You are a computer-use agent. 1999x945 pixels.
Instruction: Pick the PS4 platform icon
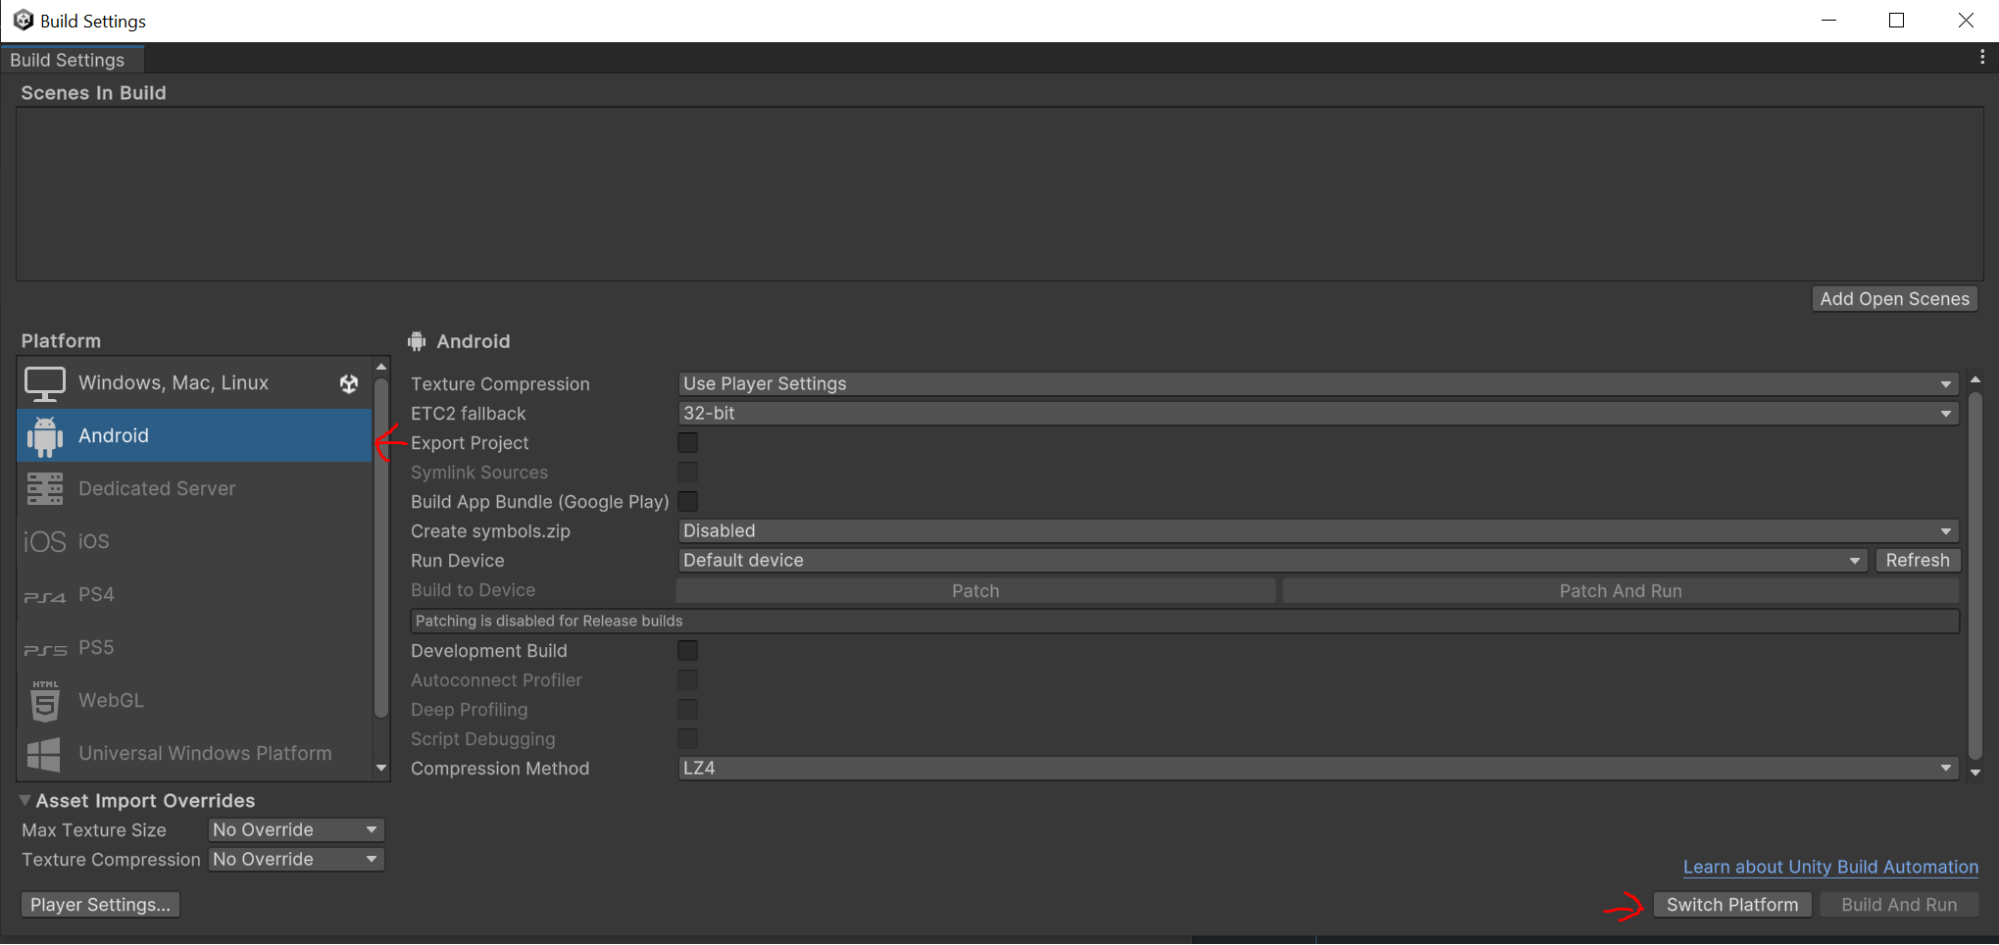(x=45, y=596)
